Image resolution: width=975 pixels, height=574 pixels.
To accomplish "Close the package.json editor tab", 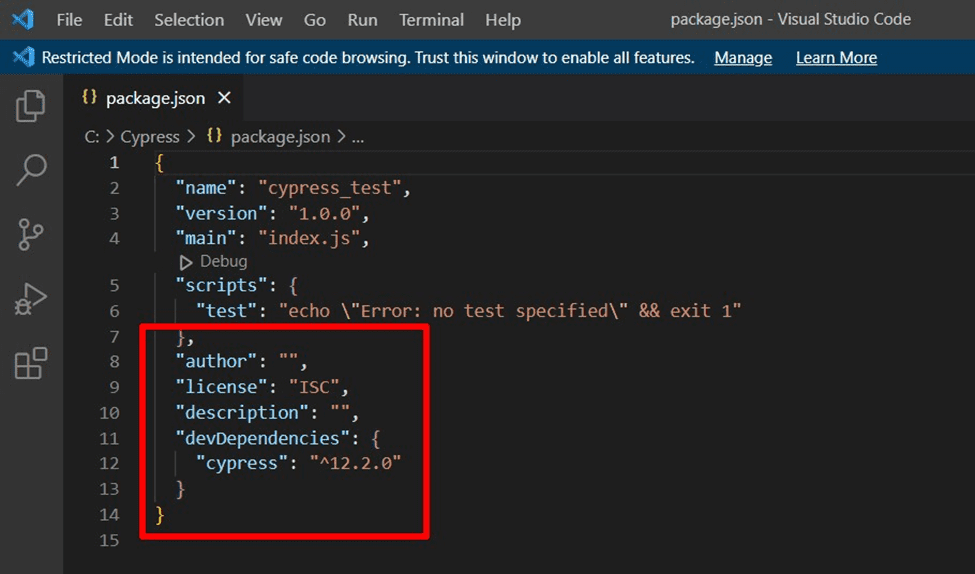I will 224,98.
